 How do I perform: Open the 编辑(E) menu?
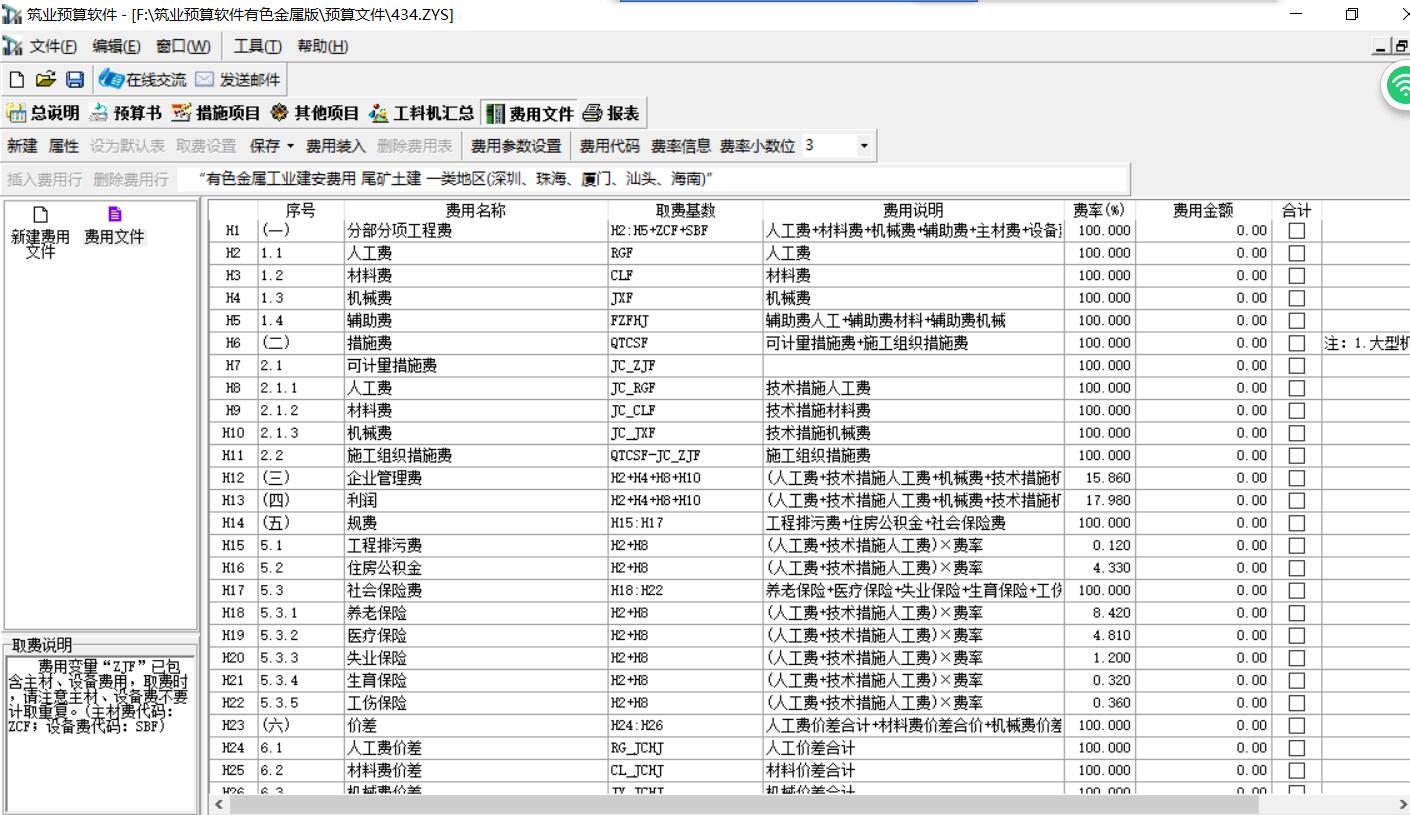(116, 47)
